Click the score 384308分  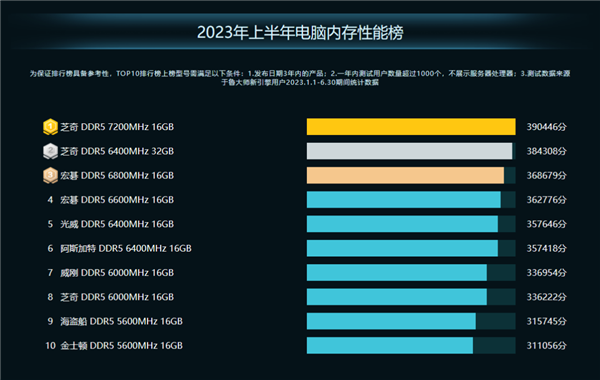coord(546,151)
